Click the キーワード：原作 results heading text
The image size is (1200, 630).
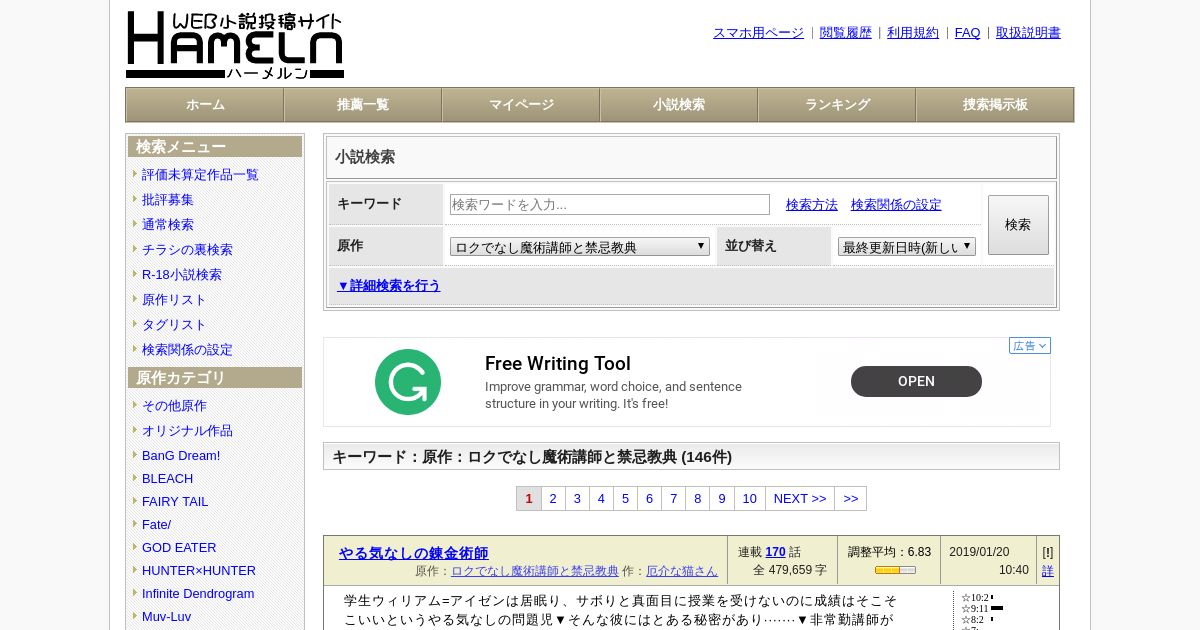[x=532, y=456]
